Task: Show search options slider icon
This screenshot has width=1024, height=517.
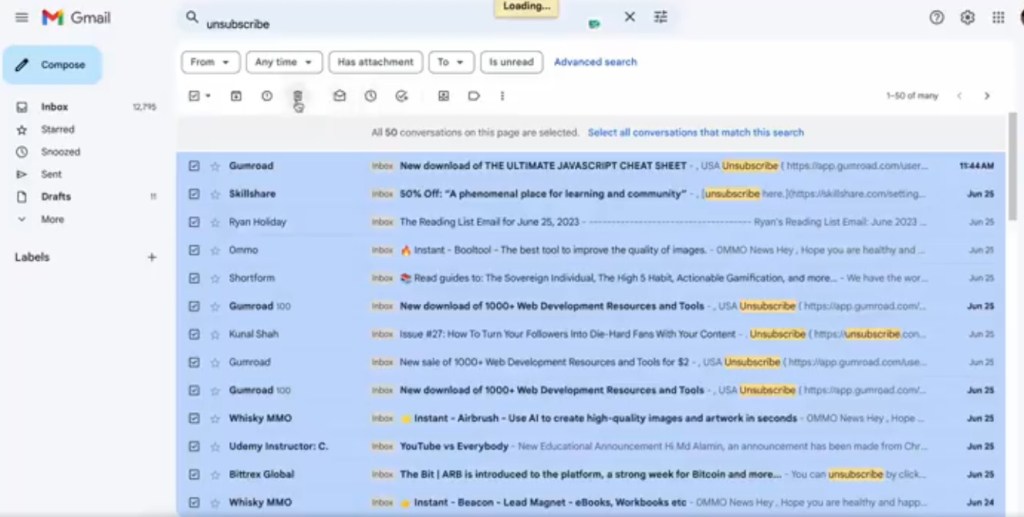Action: [x=661, y=17]
